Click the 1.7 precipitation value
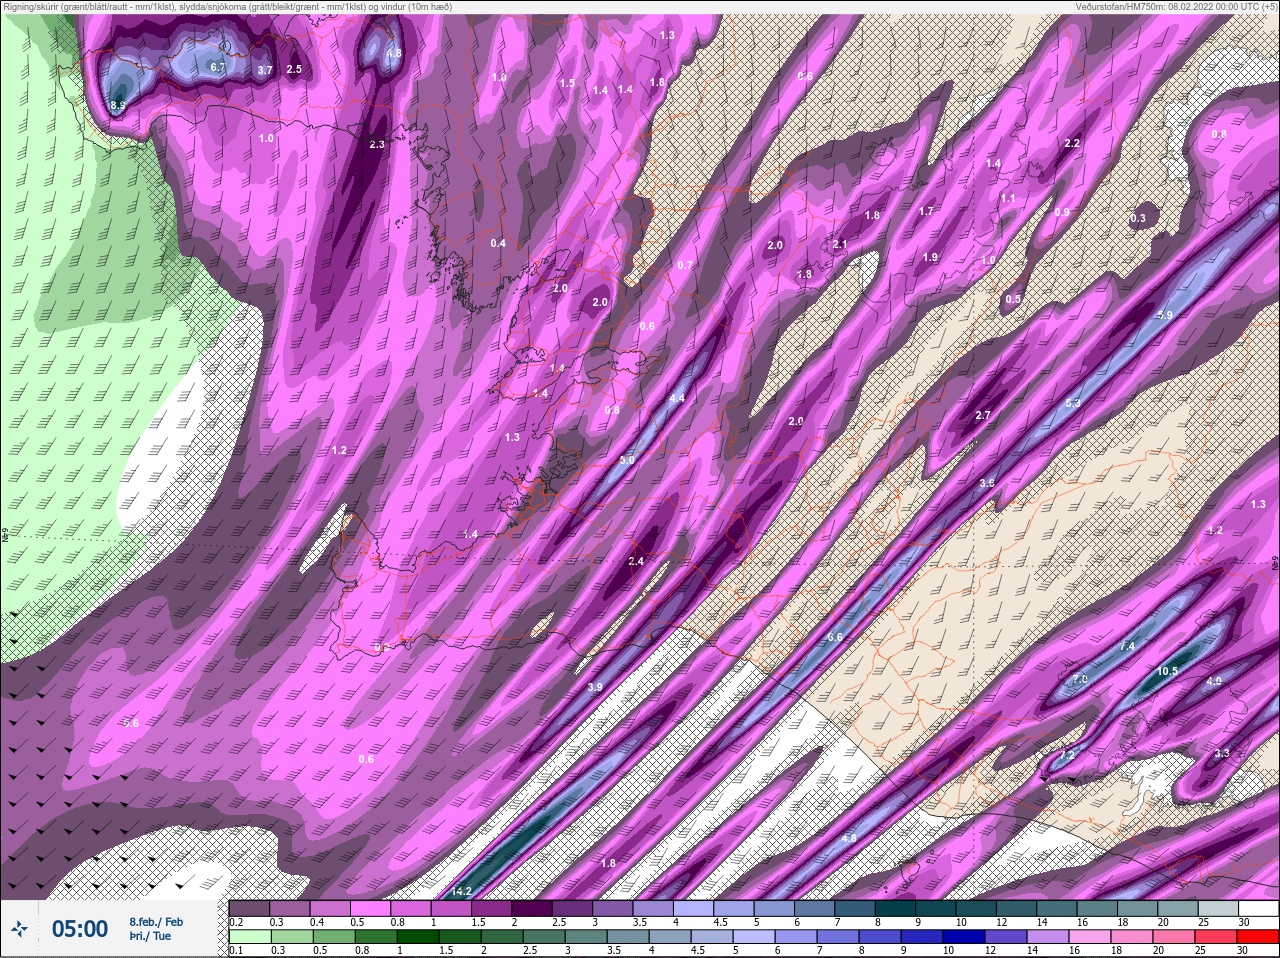Image resolution: width=1280 pixels, height=958 pixels. pos(926,211)
